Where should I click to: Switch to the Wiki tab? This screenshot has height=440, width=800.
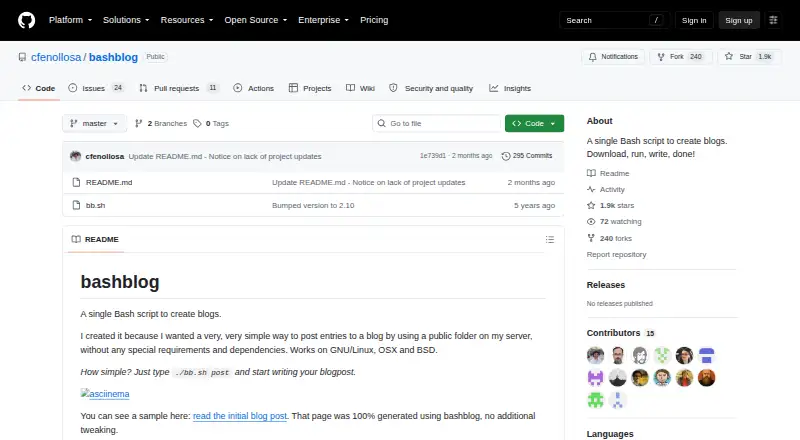pos(360,88)
